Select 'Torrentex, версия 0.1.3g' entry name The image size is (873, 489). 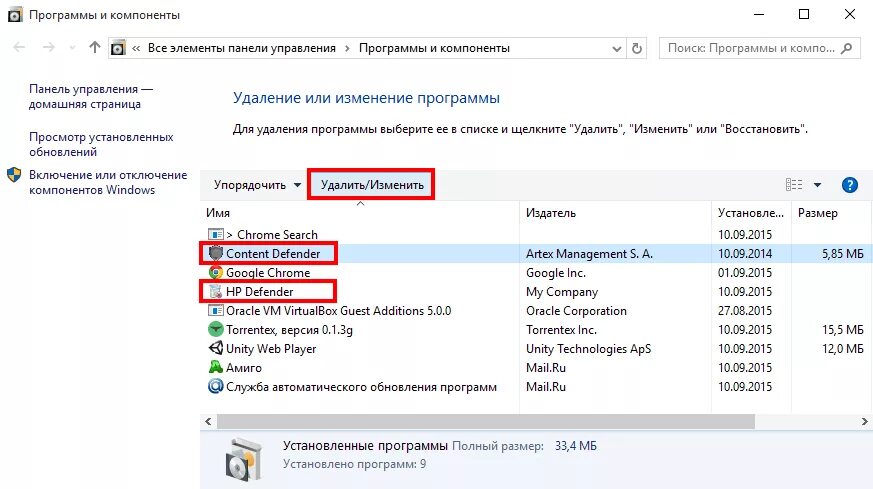tap(289, 330)
